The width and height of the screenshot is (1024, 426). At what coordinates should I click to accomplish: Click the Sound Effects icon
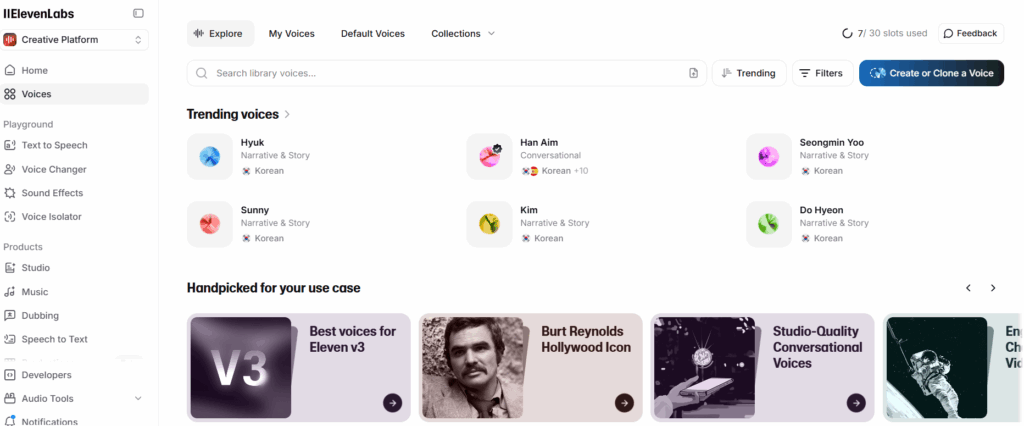[x=10, y=193]
